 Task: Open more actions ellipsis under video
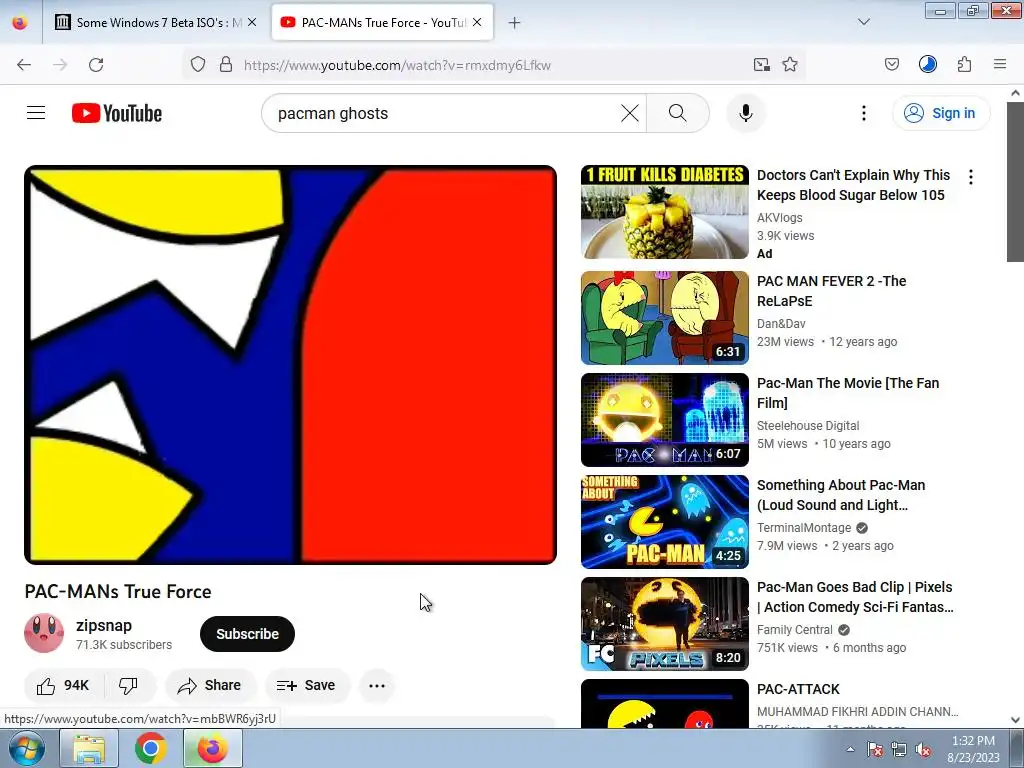(377, 685)
